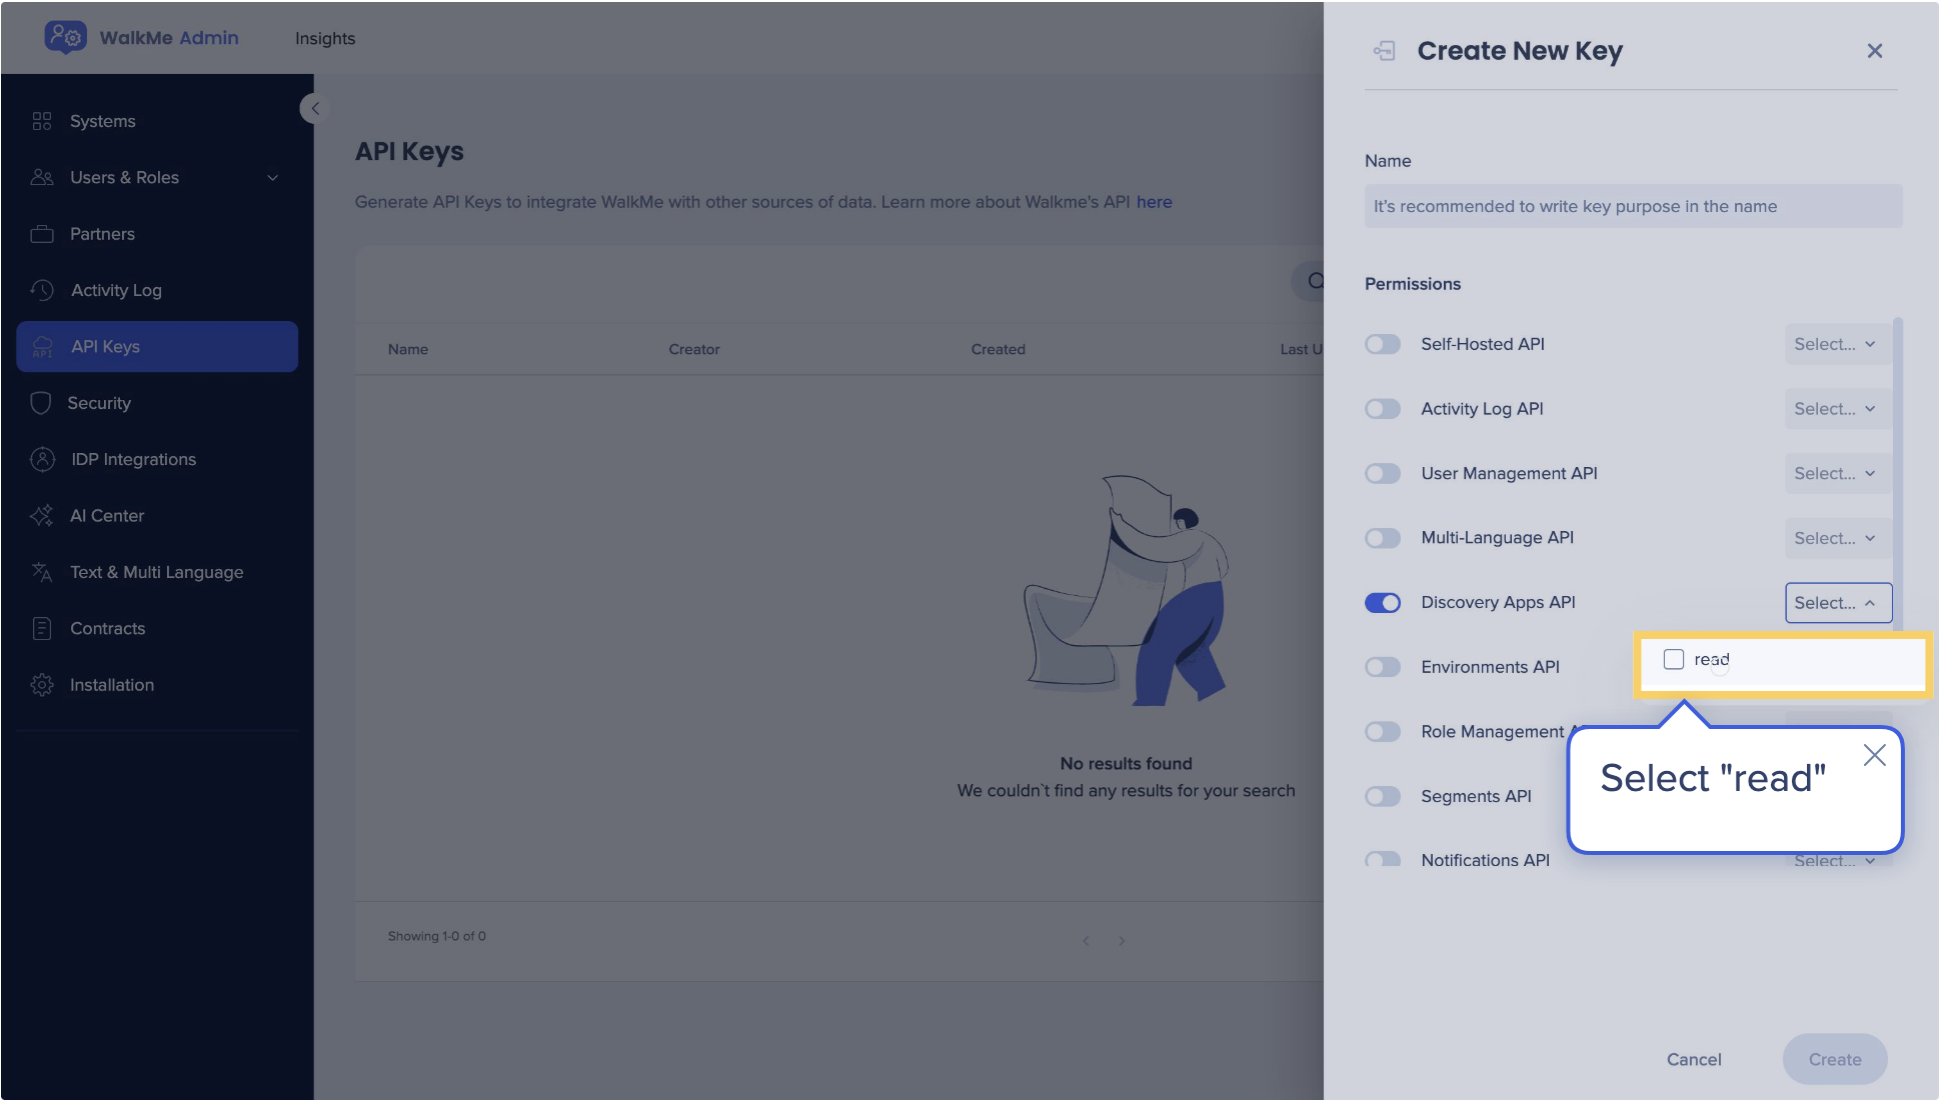
Task: Enable the Environments API toggle
Action: [x=1382, y=667]
